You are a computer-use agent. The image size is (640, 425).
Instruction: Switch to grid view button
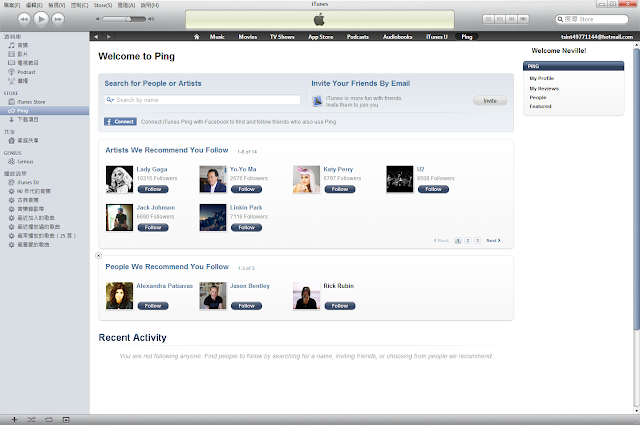pyautogui.click(x=511, y=19)
